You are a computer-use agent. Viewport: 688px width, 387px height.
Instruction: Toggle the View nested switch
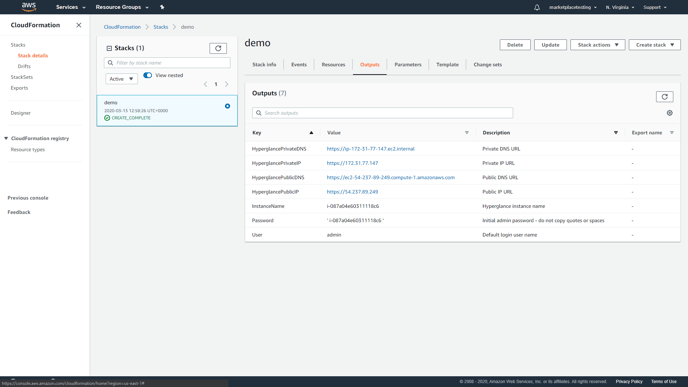tap(147, 75)
